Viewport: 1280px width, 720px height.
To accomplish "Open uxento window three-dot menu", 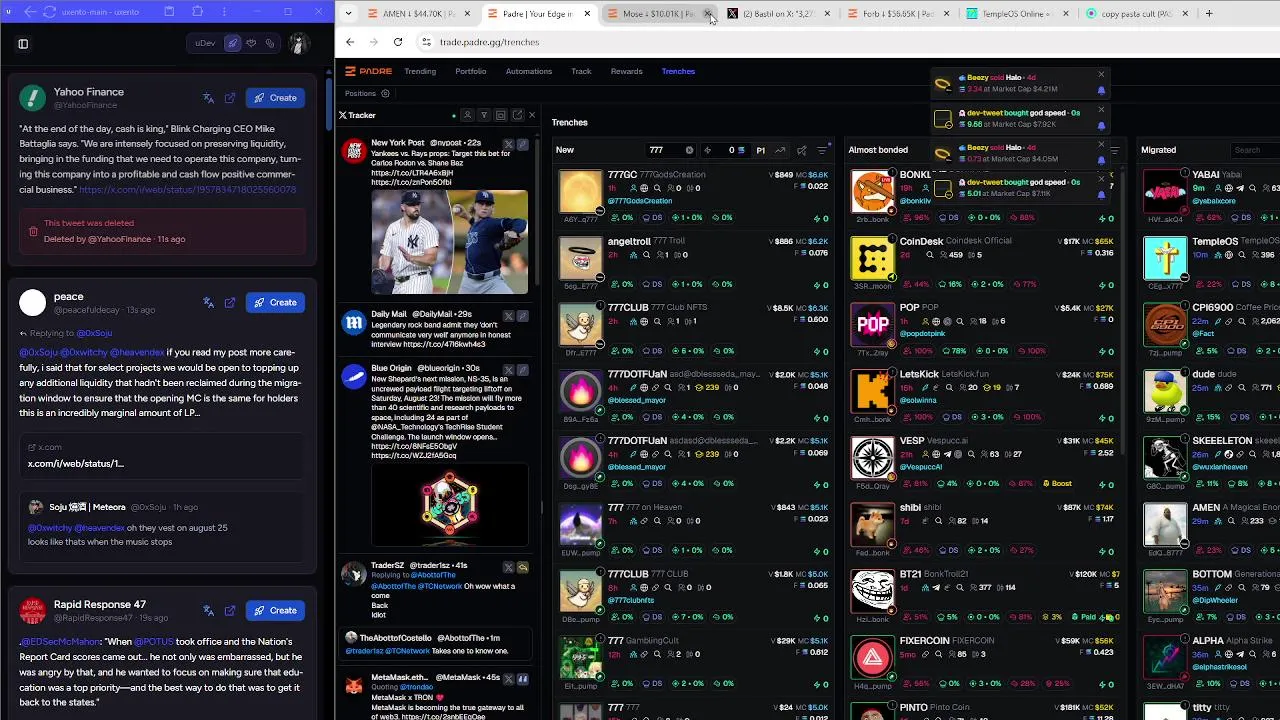I will (224, 12).
